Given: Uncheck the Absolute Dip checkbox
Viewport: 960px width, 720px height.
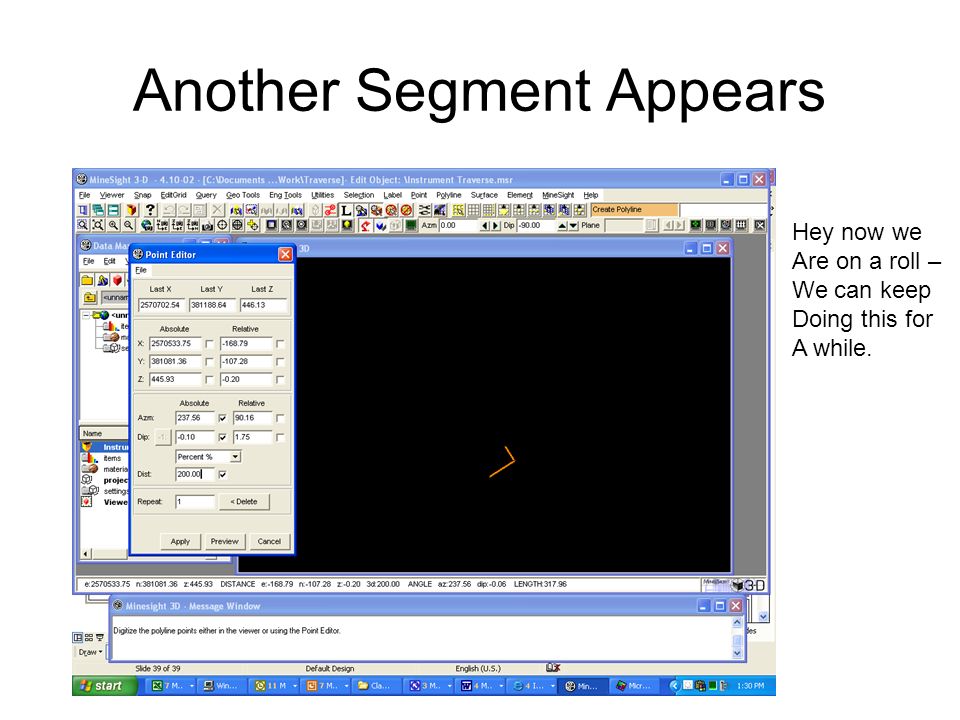Looking at the screenshot, I should tap(222, 437).
